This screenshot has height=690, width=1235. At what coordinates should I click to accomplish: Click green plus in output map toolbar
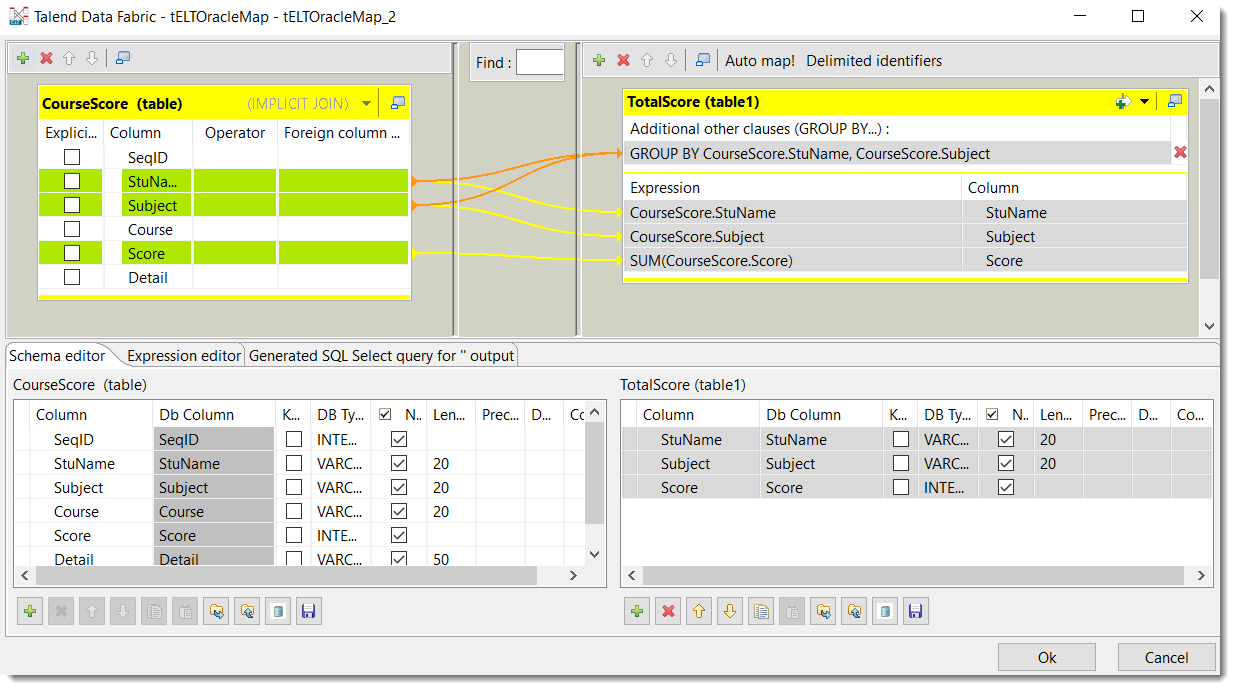(x=599, y=60)
